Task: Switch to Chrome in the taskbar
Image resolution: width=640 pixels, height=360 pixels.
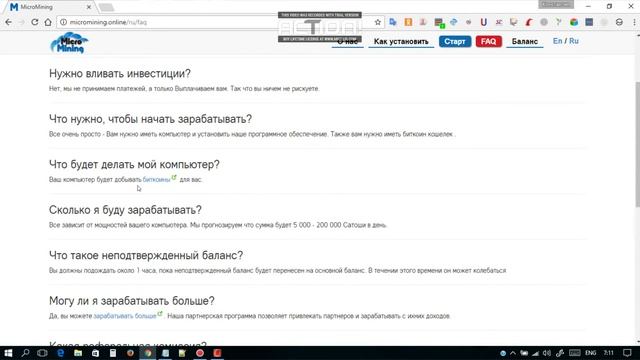Action: click(148, 353)
